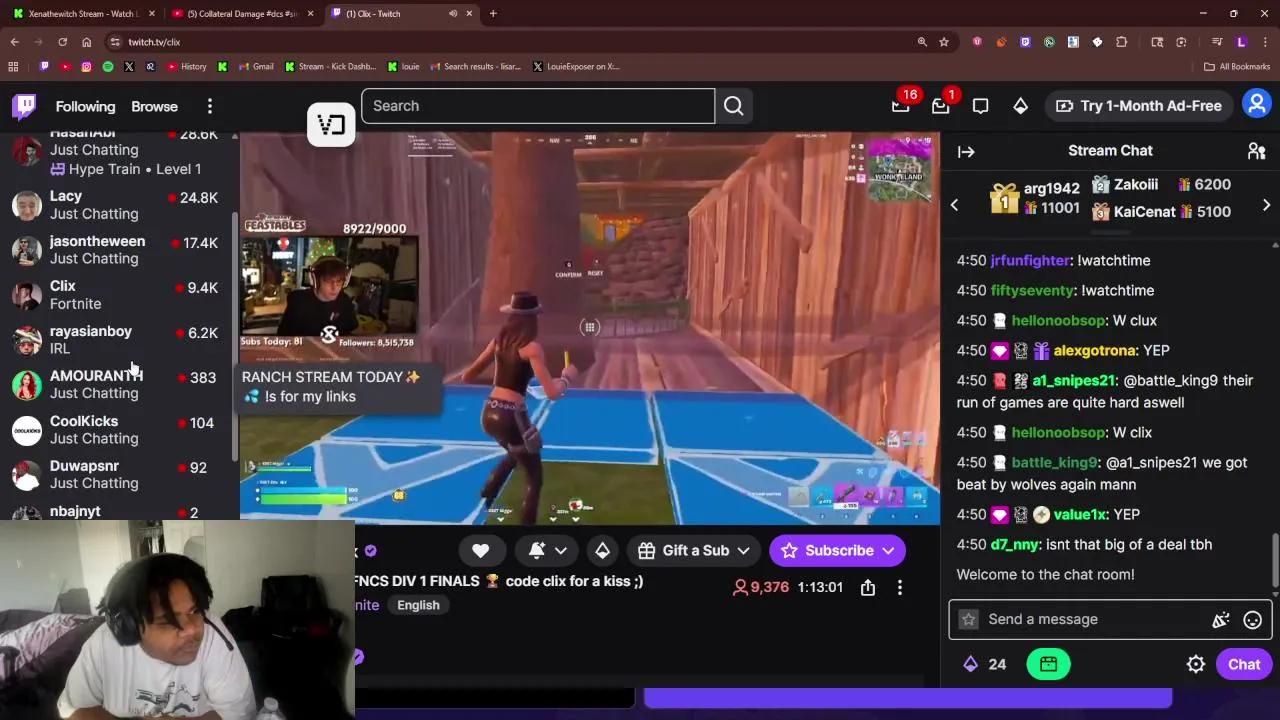Click the search magnifier button
The width and height of the screenshot is (1280, 720).
point(733,106)
